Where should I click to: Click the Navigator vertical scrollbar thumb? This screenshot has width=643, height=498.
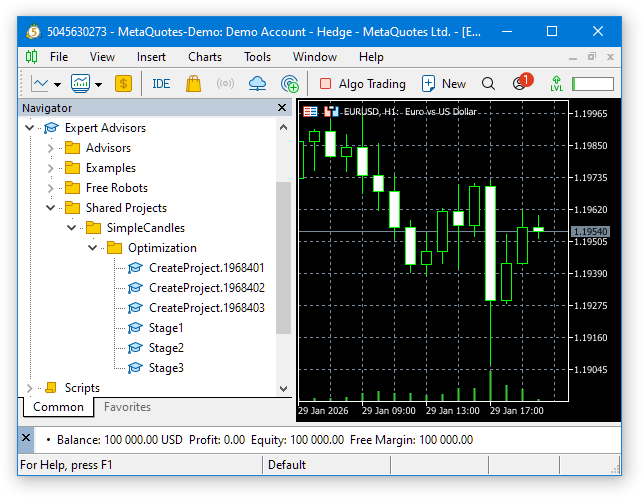point(283,258)
